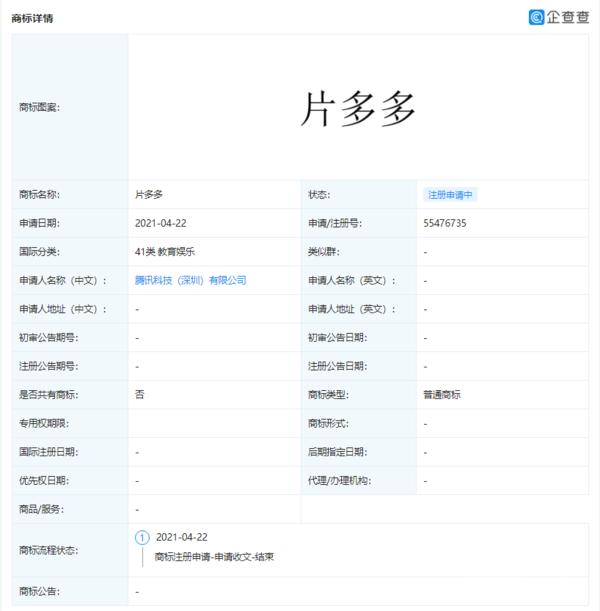Click the 申请/注册号 label
This screenshot has height=611, width=600.
[335, 223]
